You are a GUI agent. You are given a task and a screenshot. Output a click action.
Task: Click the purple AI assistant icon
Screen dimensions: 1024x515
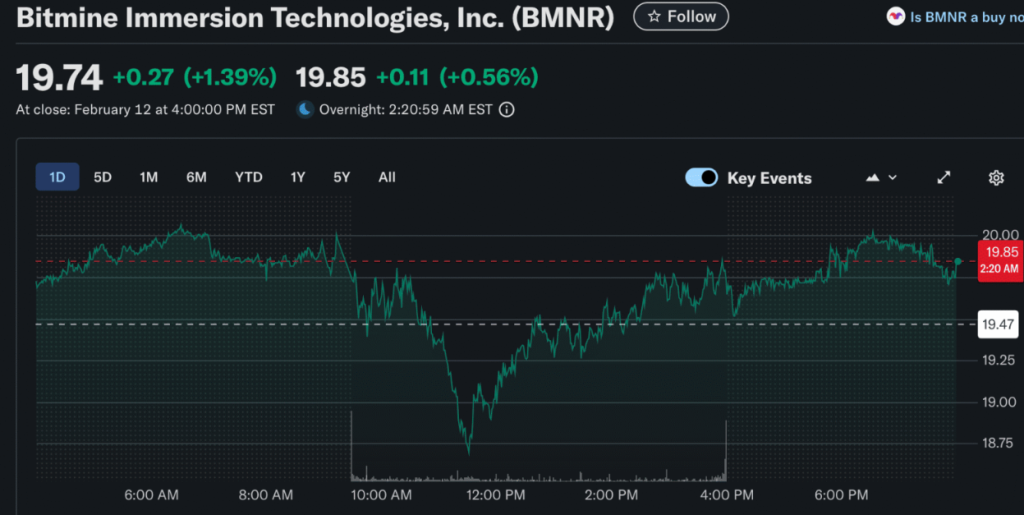[895, 17]
